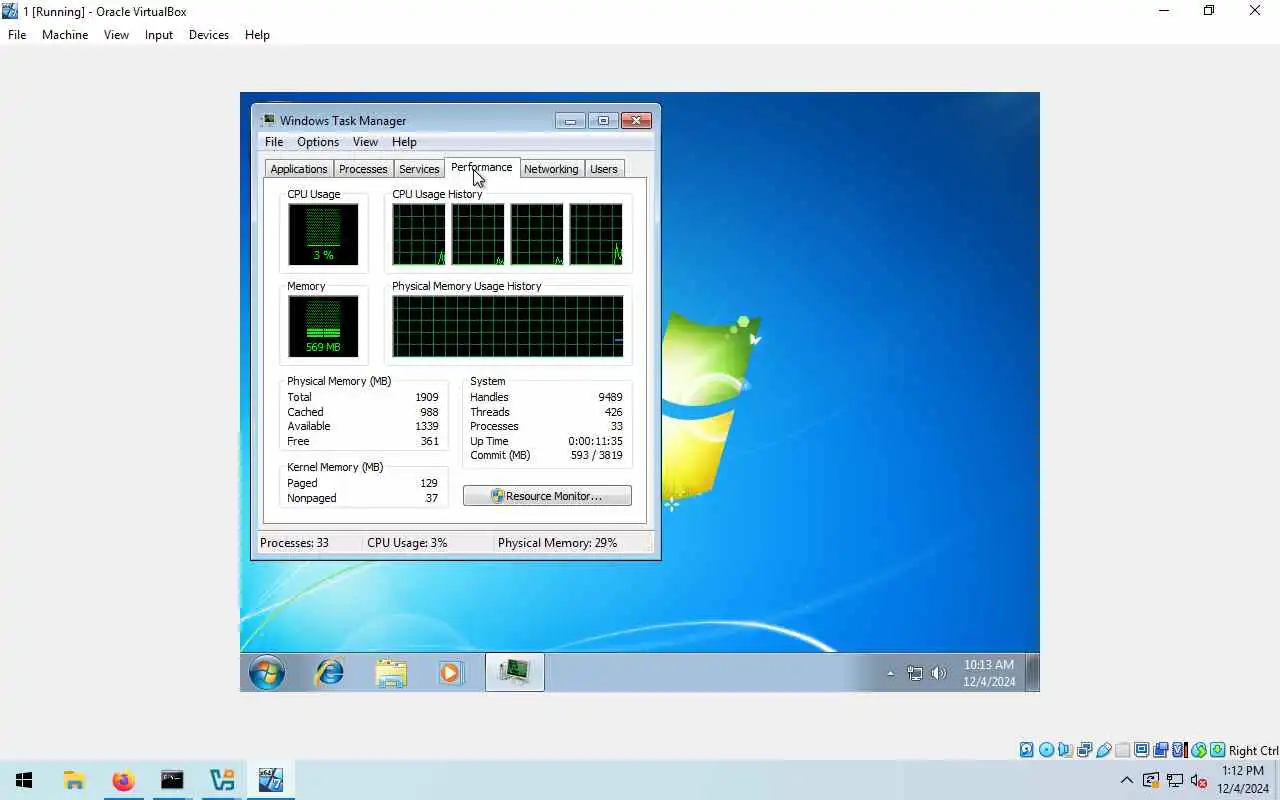Switch to the Processes tab
Viewport: 1280px width, 800px height.
(363, 169)
